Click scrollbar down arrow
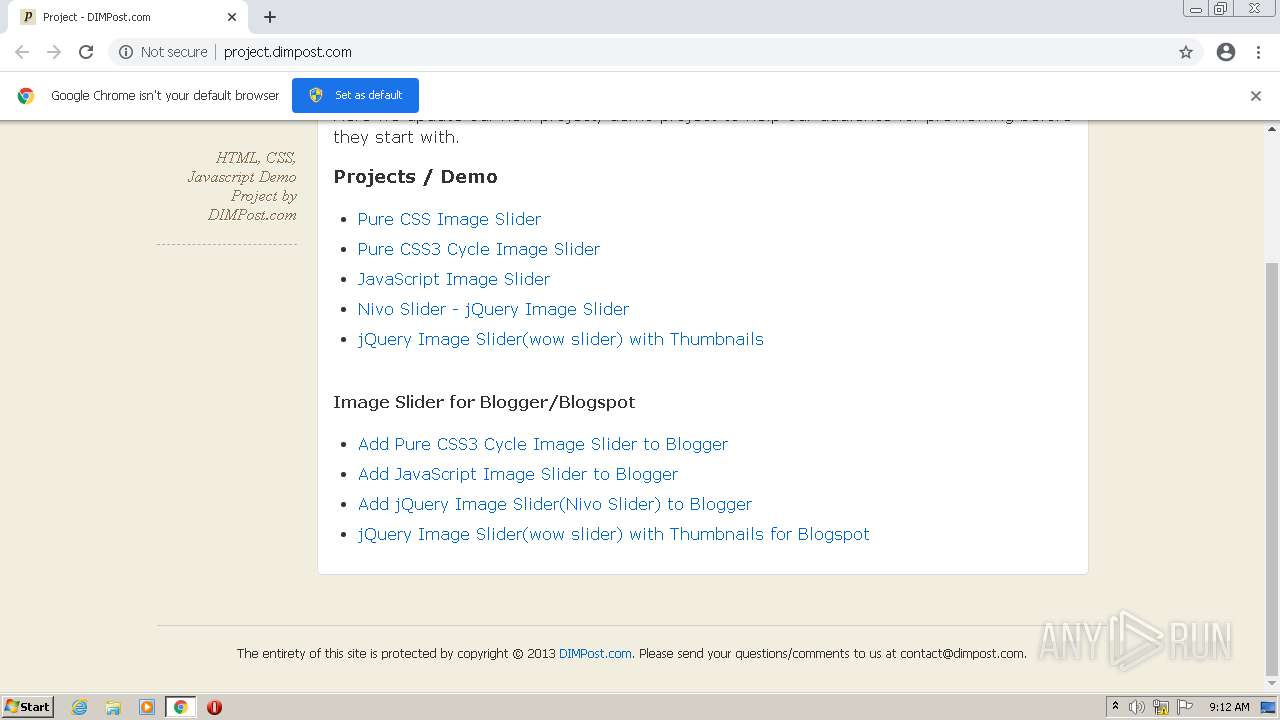The image size is (1280, 720). tap(1272, 685)
